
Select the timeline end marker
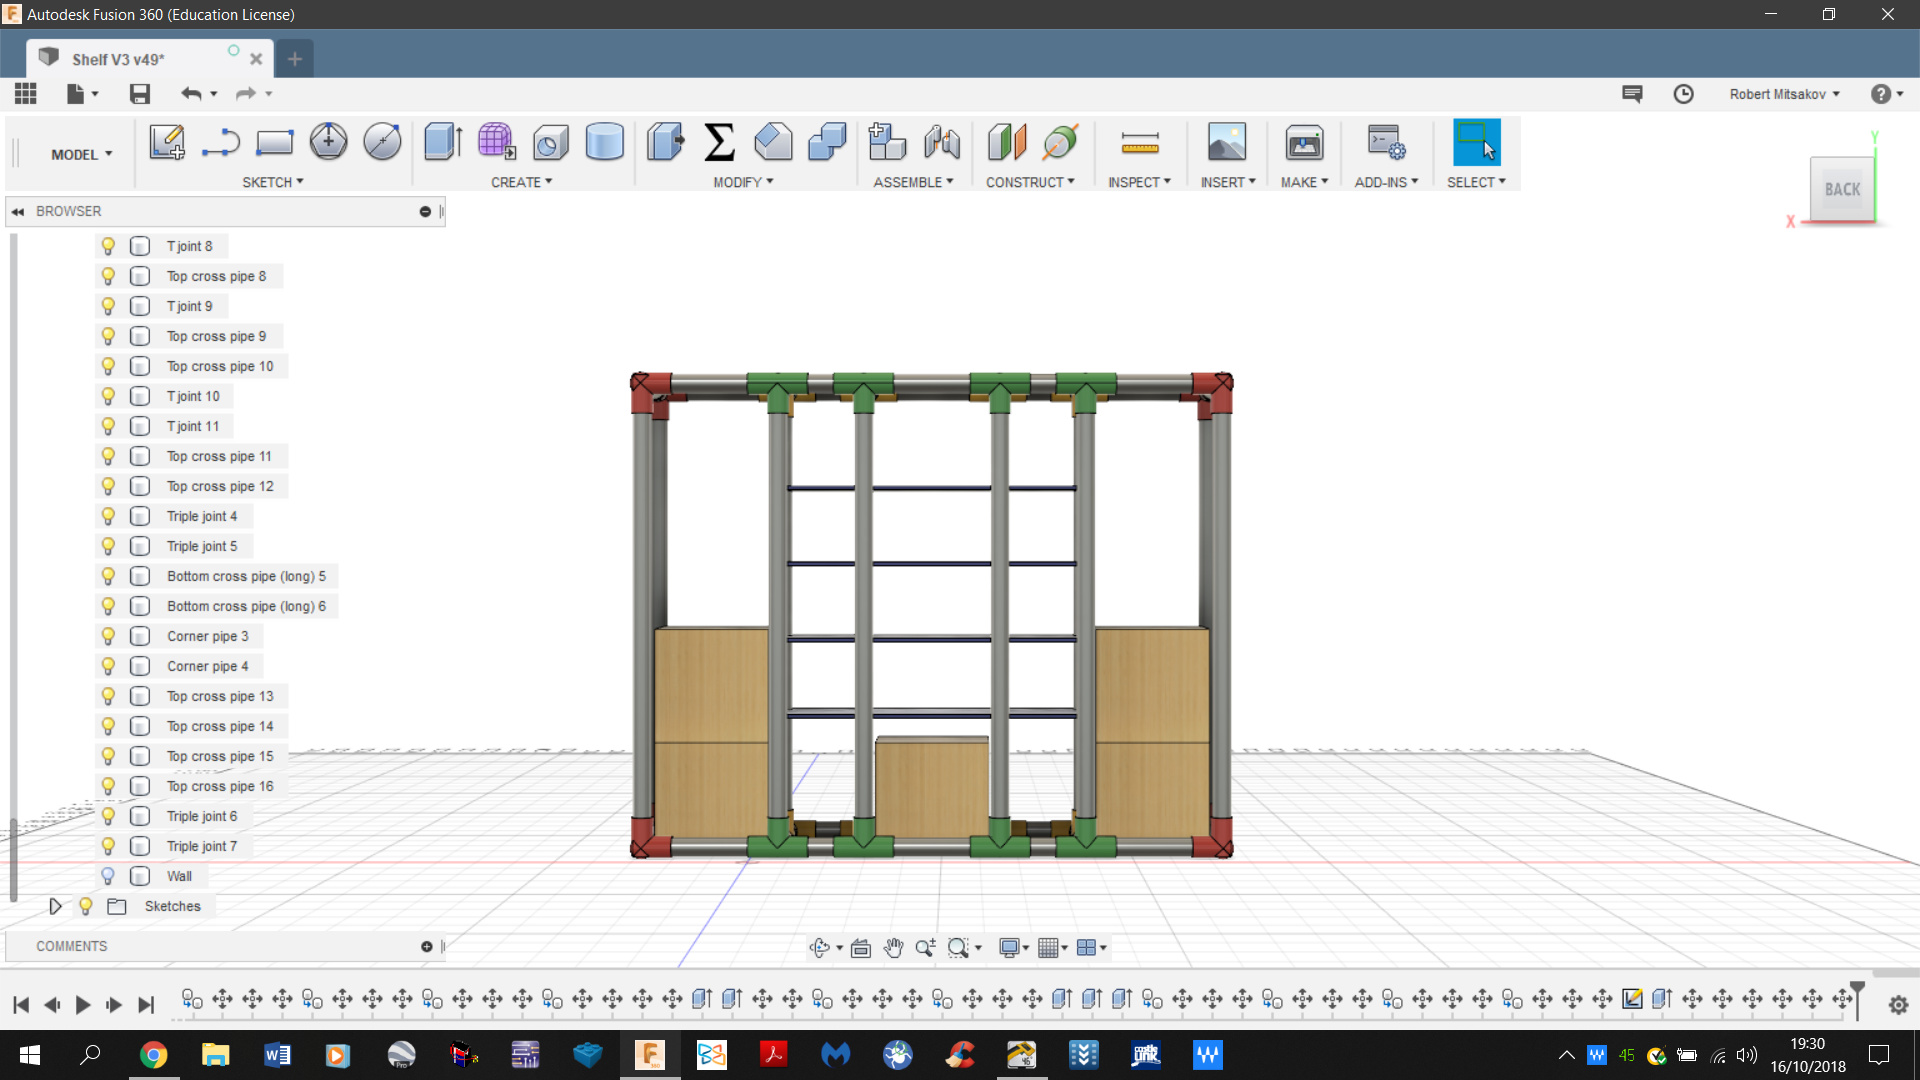(x=1858, y=999)
